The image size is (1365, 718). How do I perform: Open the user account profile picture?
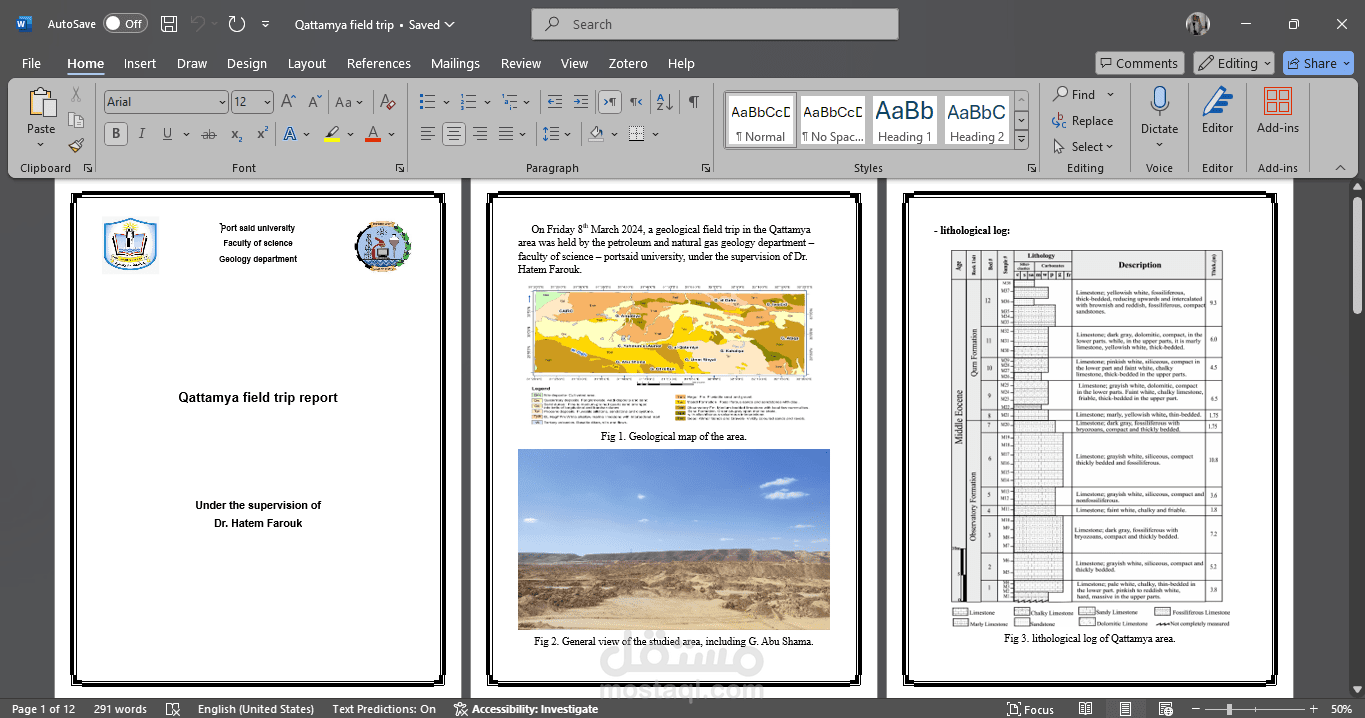[x=1198, y=24]
